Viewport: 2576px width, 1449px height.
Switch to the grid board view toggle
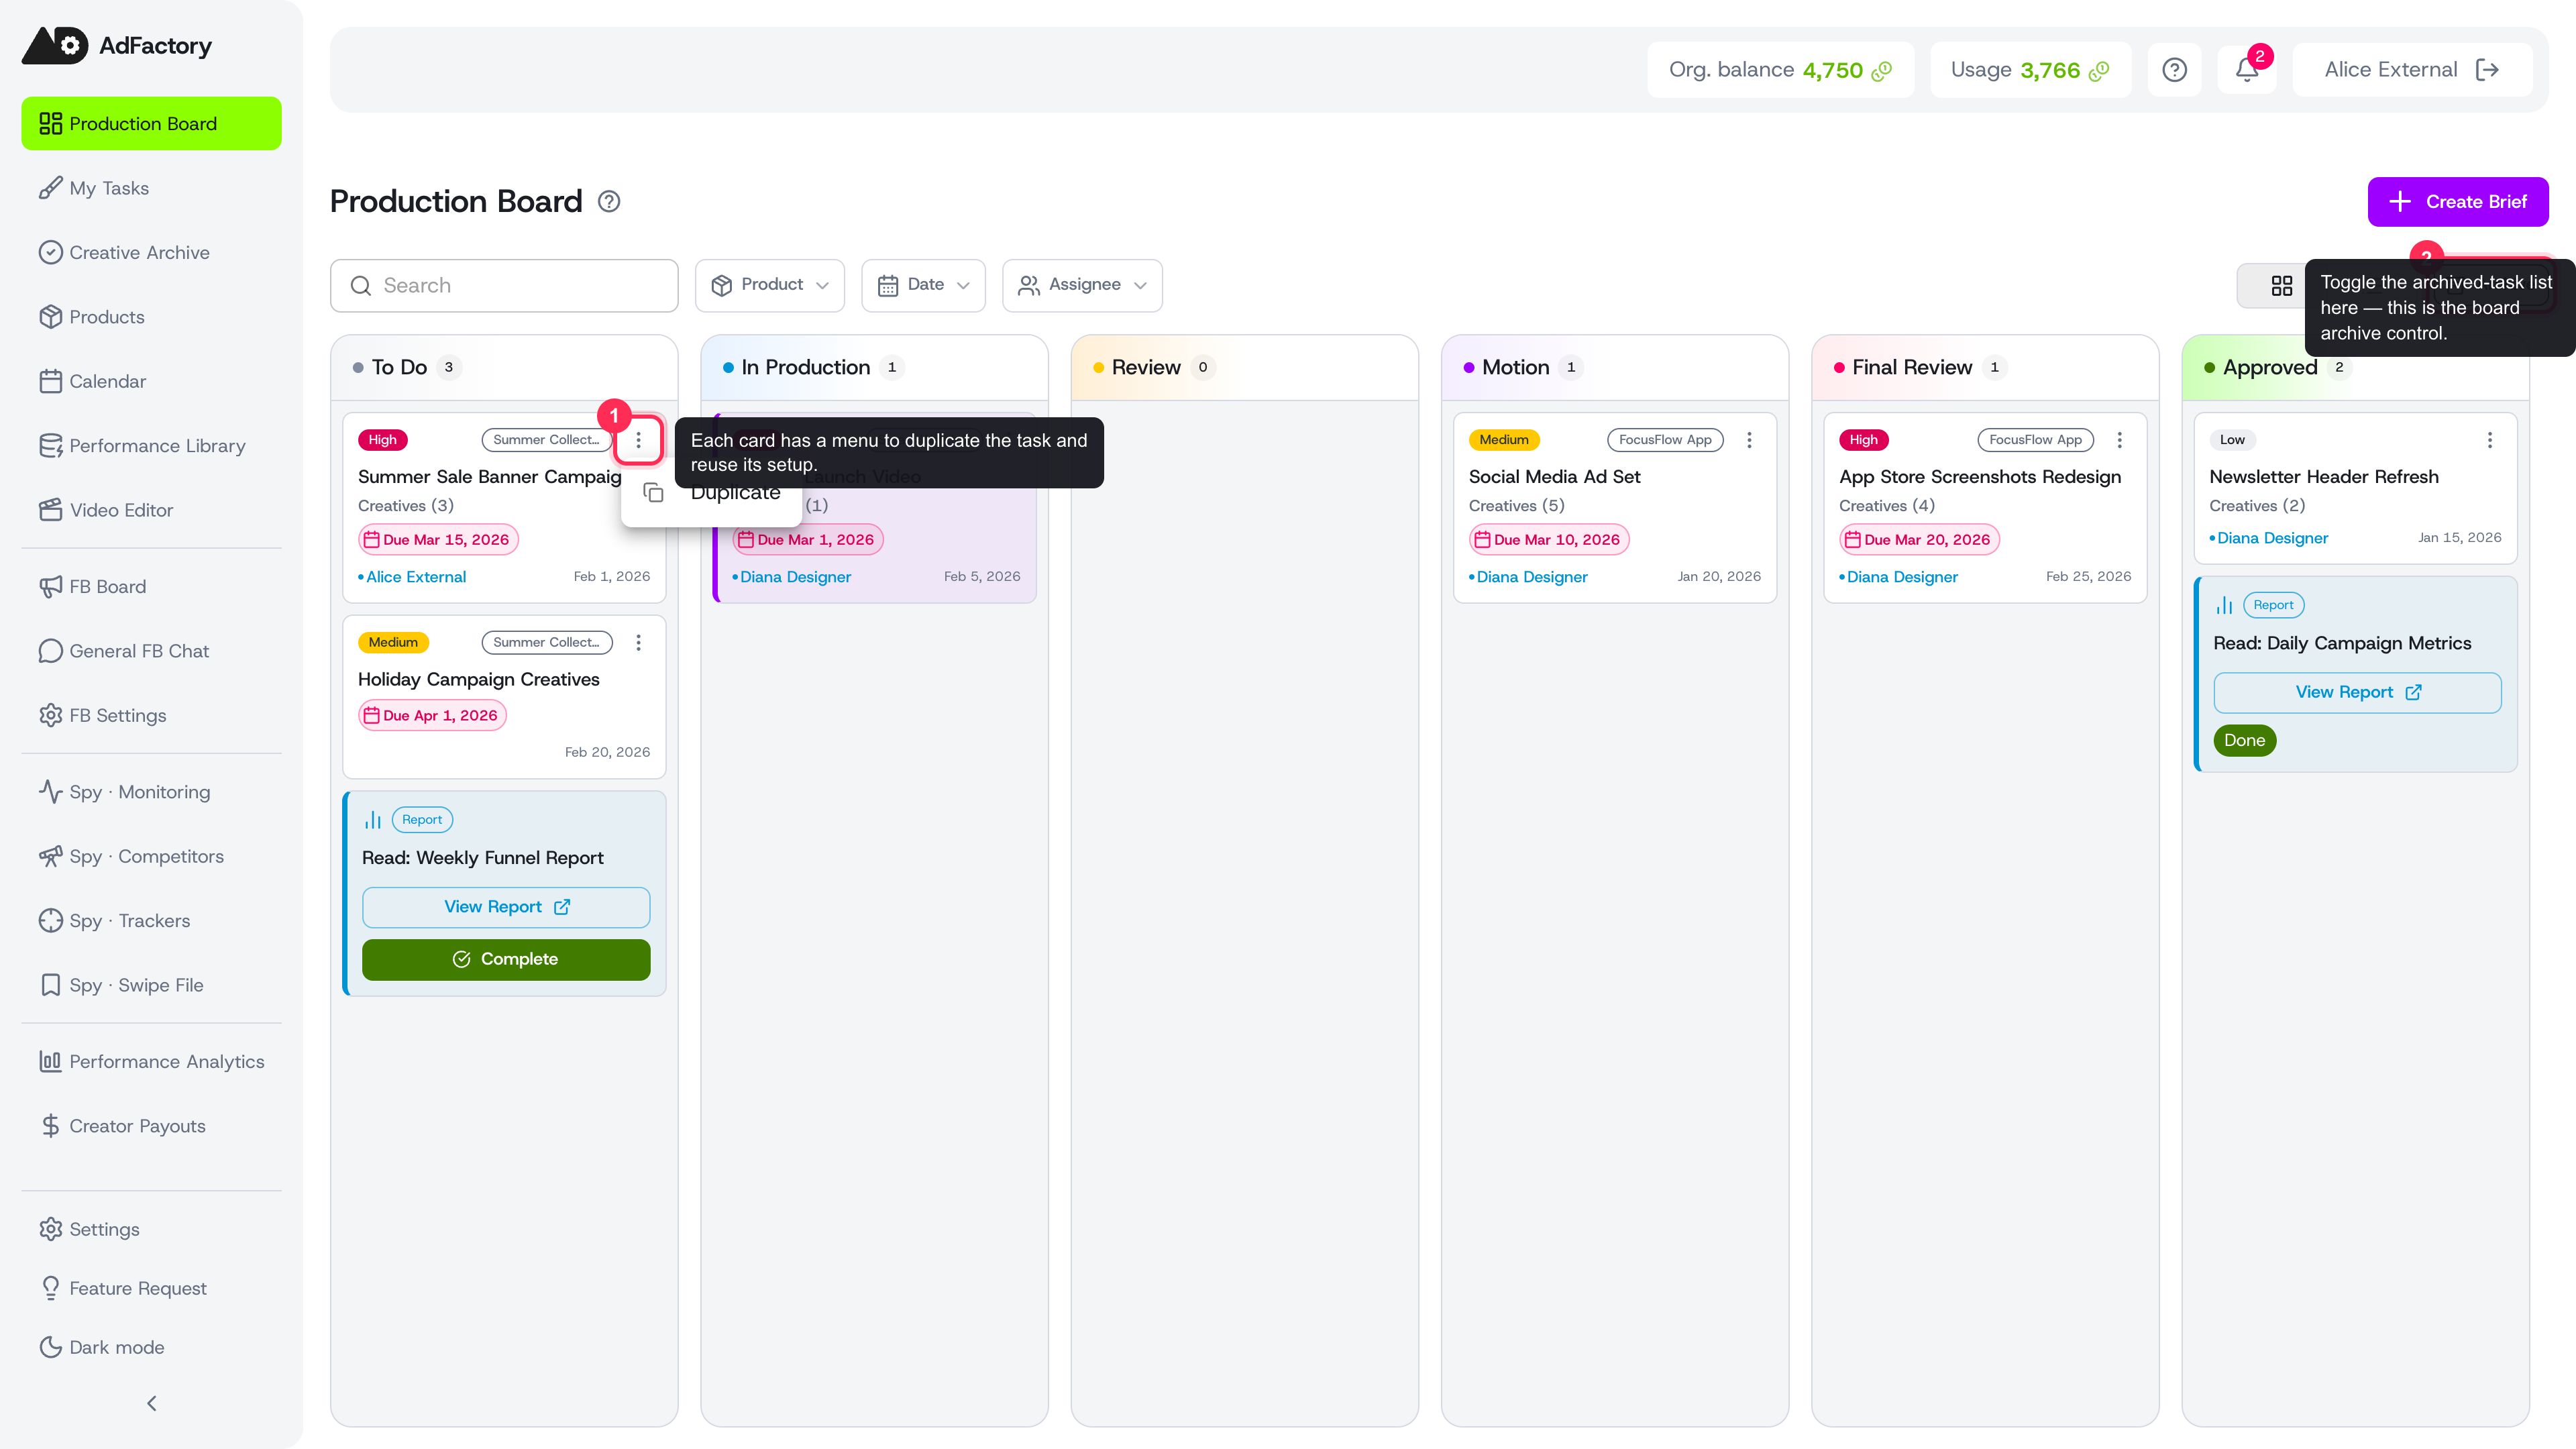pos(2281,286)
